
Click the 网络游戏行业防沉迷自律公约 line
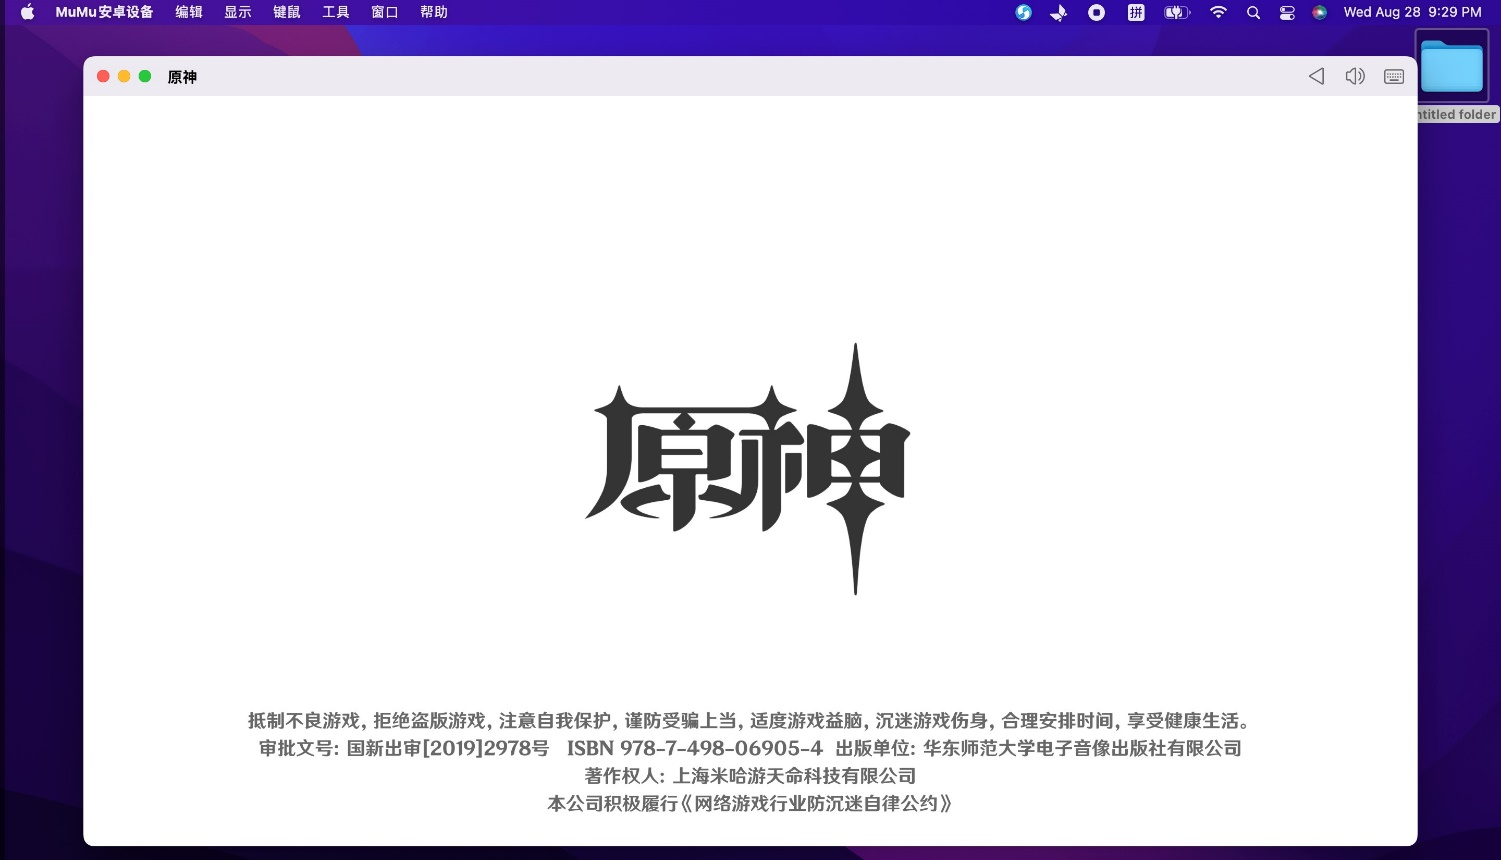coord(750,803)
